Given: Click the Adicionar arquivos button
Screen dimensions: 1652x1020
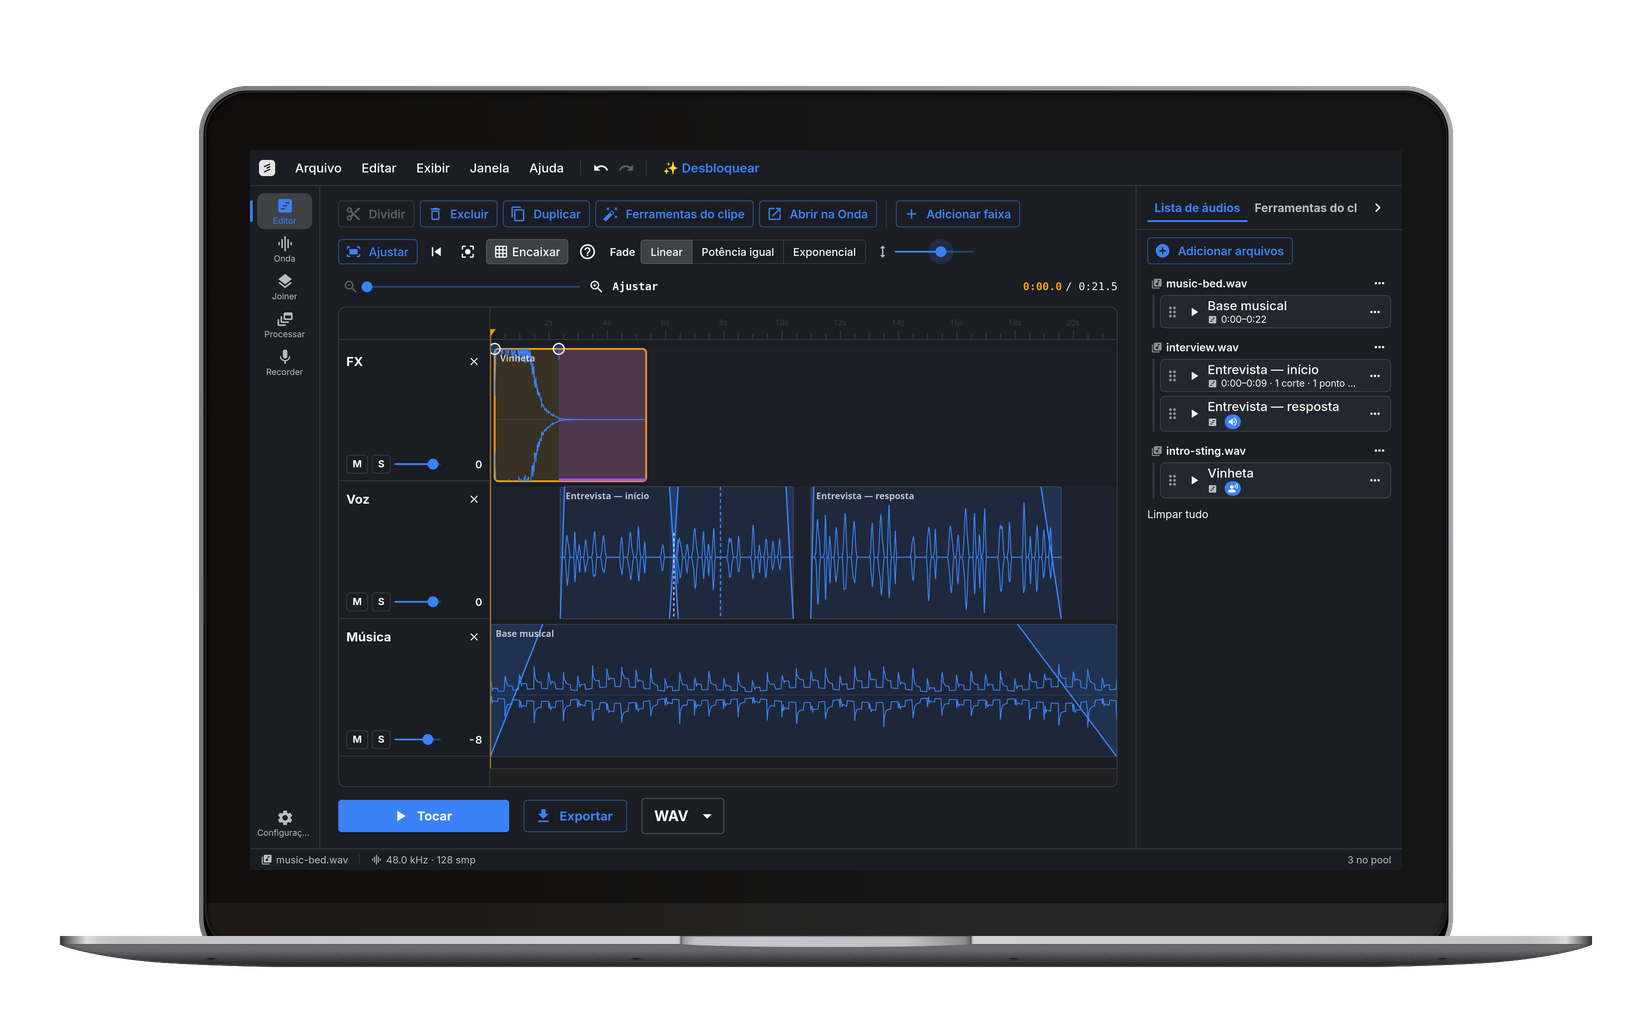Looking at the screenshot, I should 1220,251.
